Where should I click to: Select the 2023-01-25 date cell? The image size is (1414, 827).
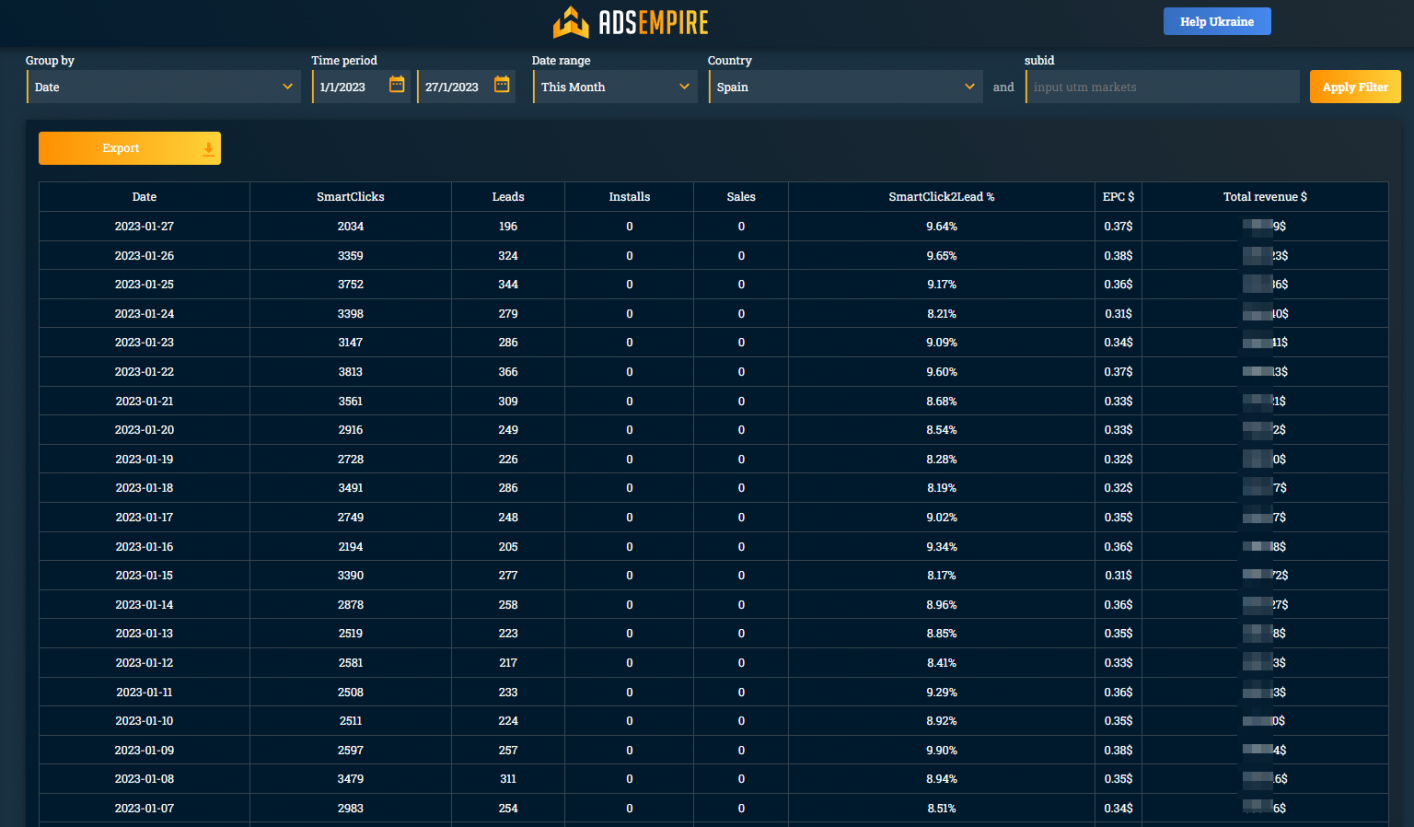pos(144,284)
